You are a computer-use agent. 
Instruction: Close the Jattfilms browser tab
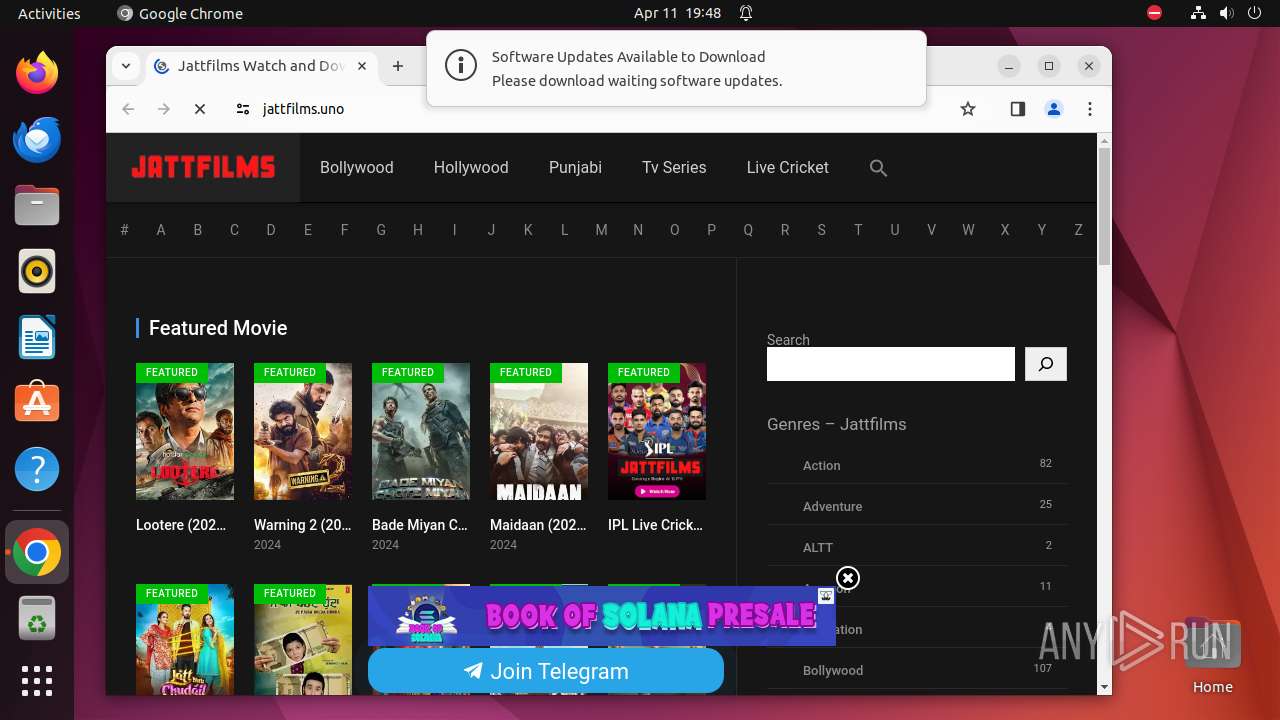click(362, 66)
